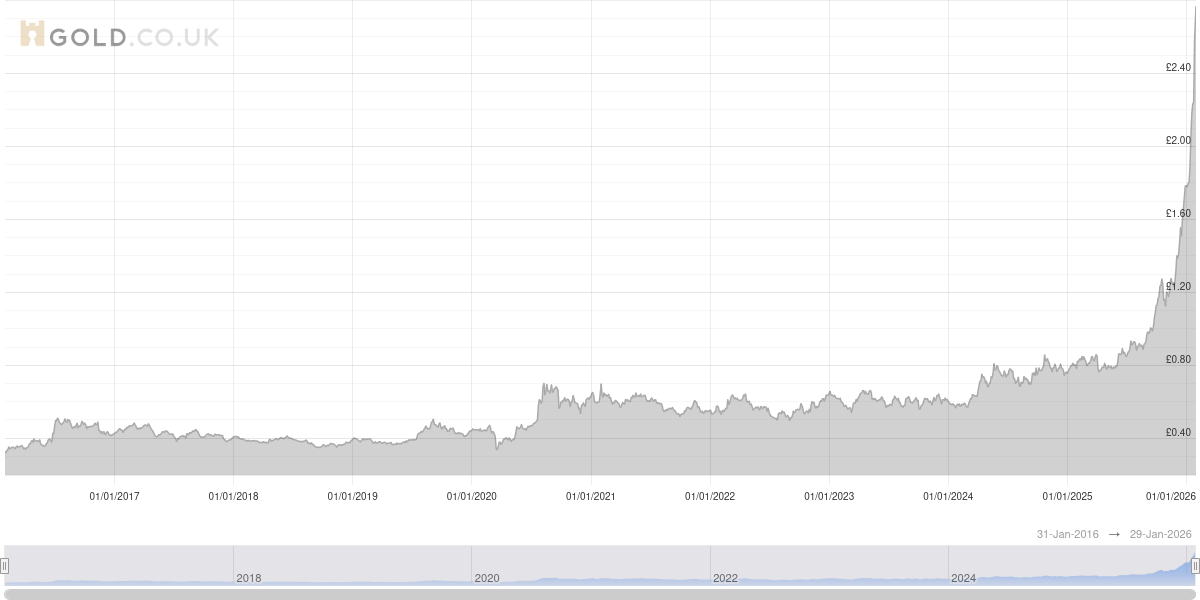Jump to 2018 in the navigator strip
This screenshot has height=600, width=1200.
click(x=248, y=578)
